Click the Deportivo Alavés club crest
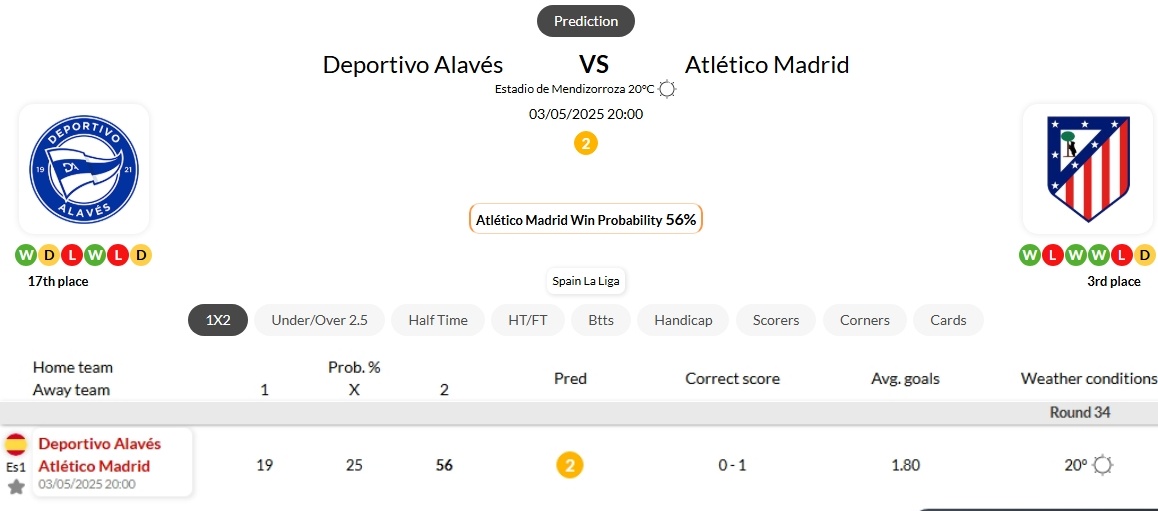Screen dimensions: 1158x511 click(83, 169)
